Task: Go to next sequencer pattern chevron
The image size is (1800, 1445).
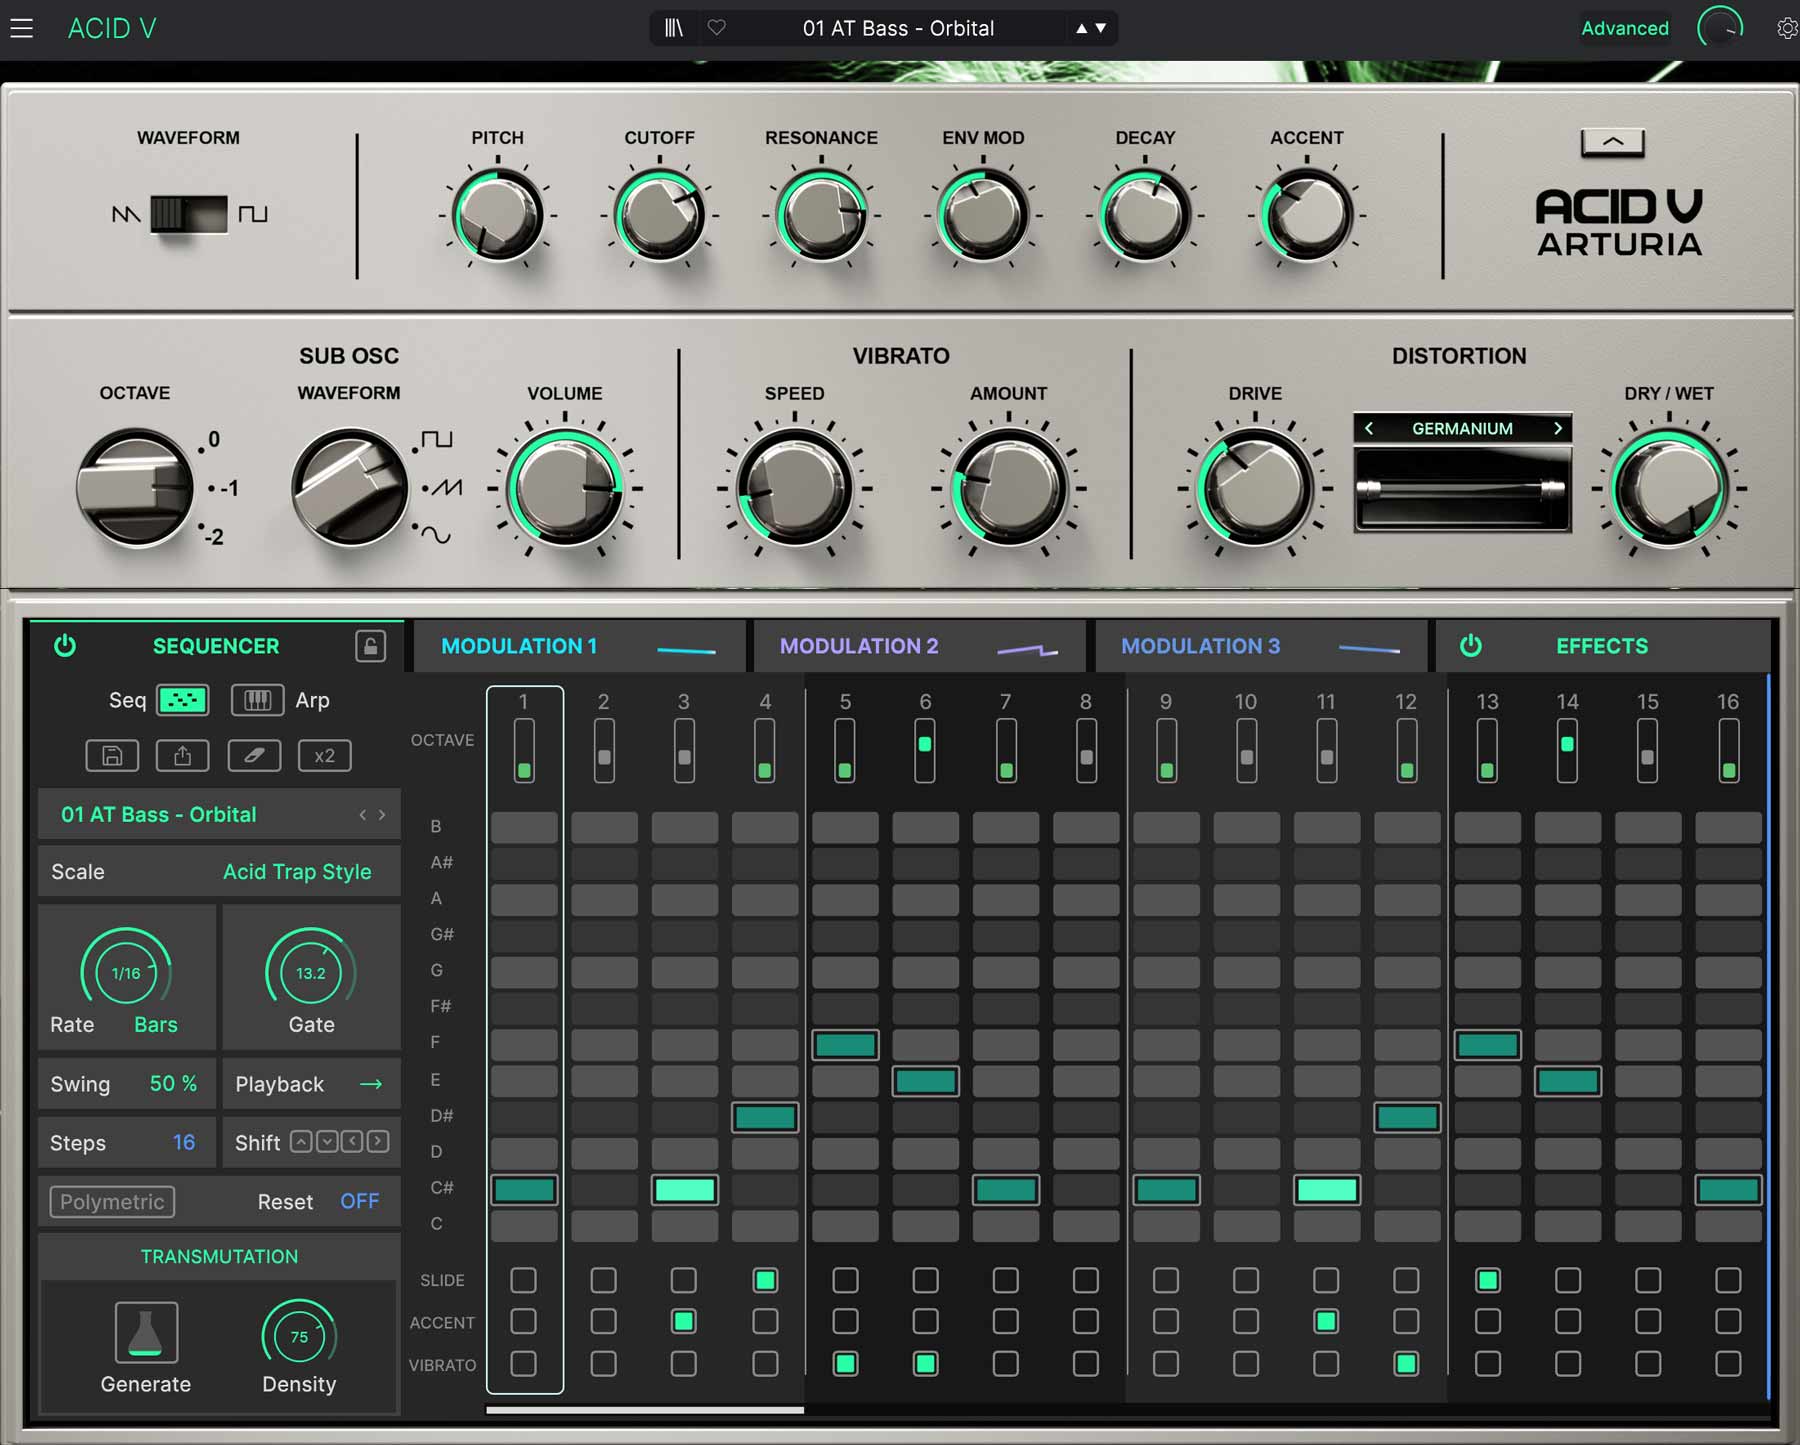Action: point(382,815)
